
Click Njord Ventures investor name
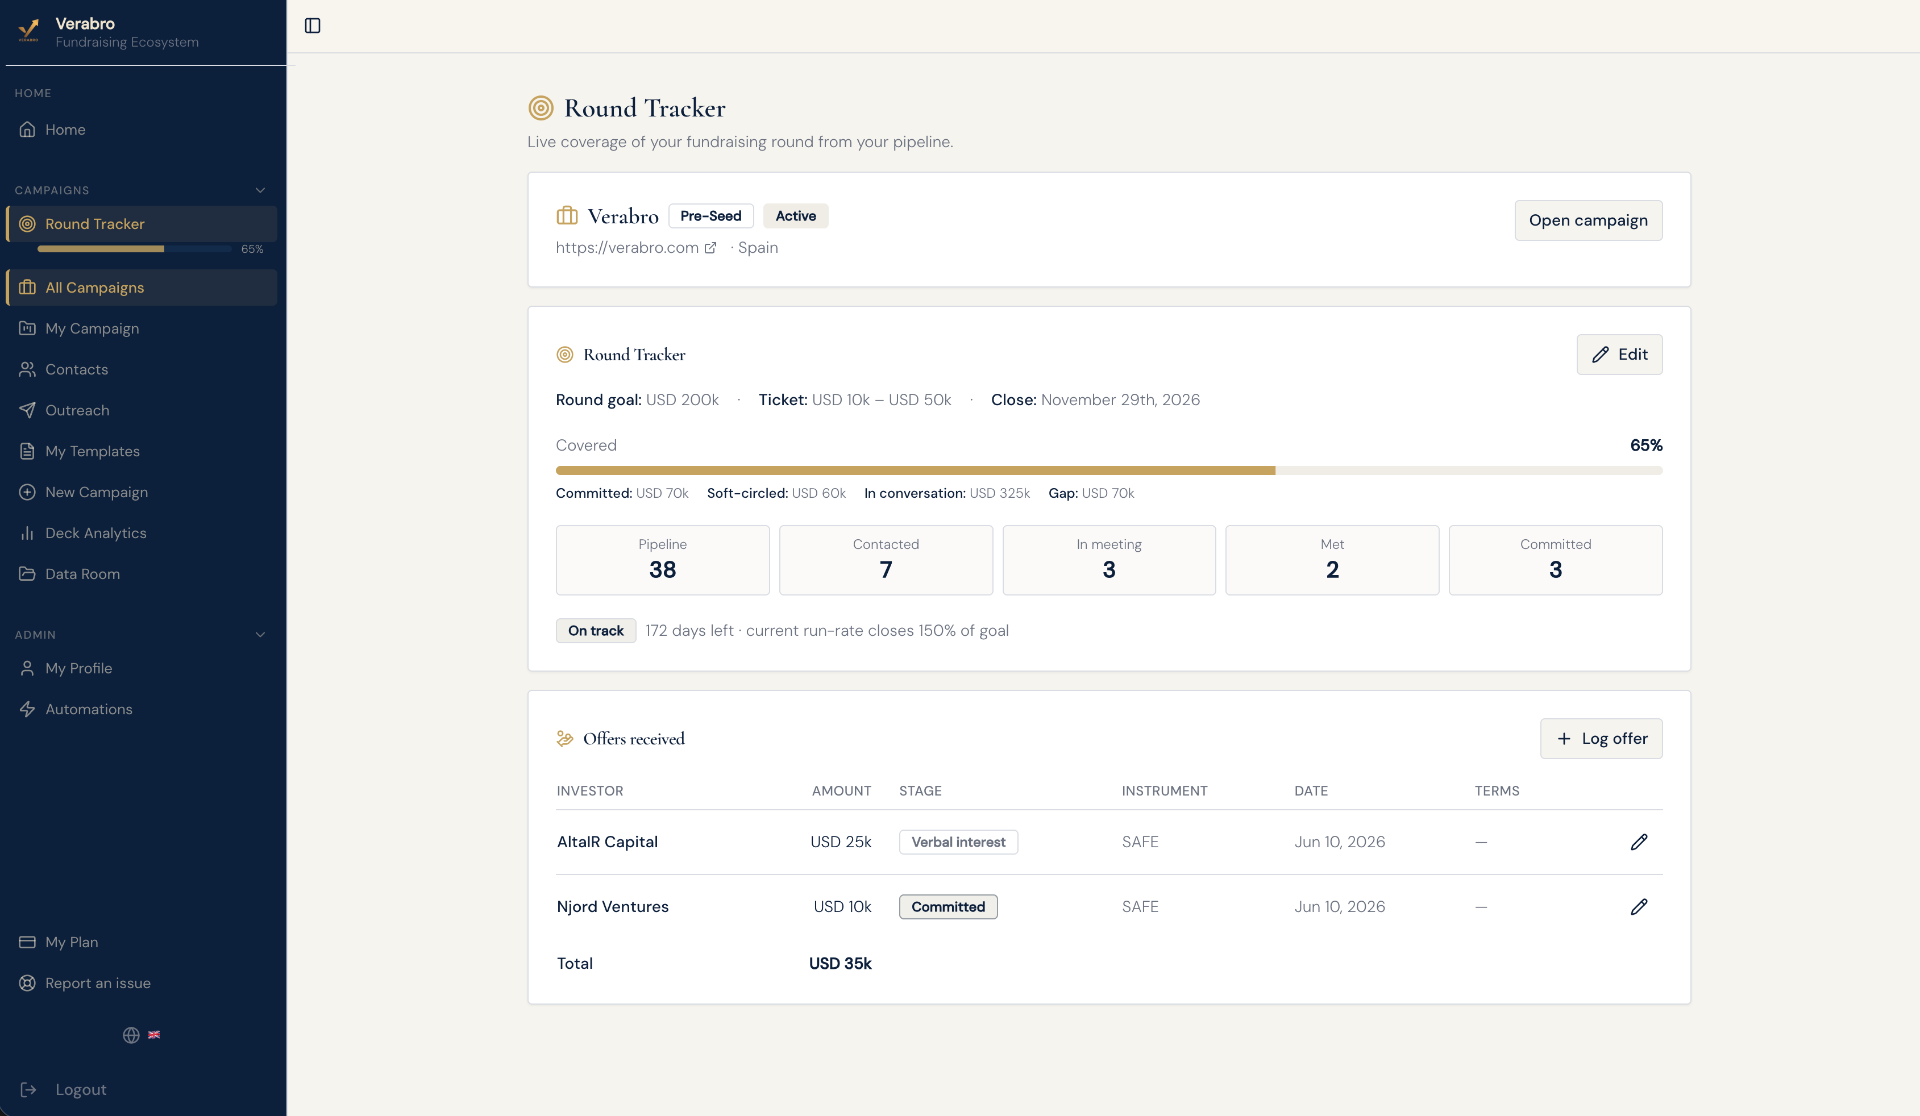click(x=613, y=908)
